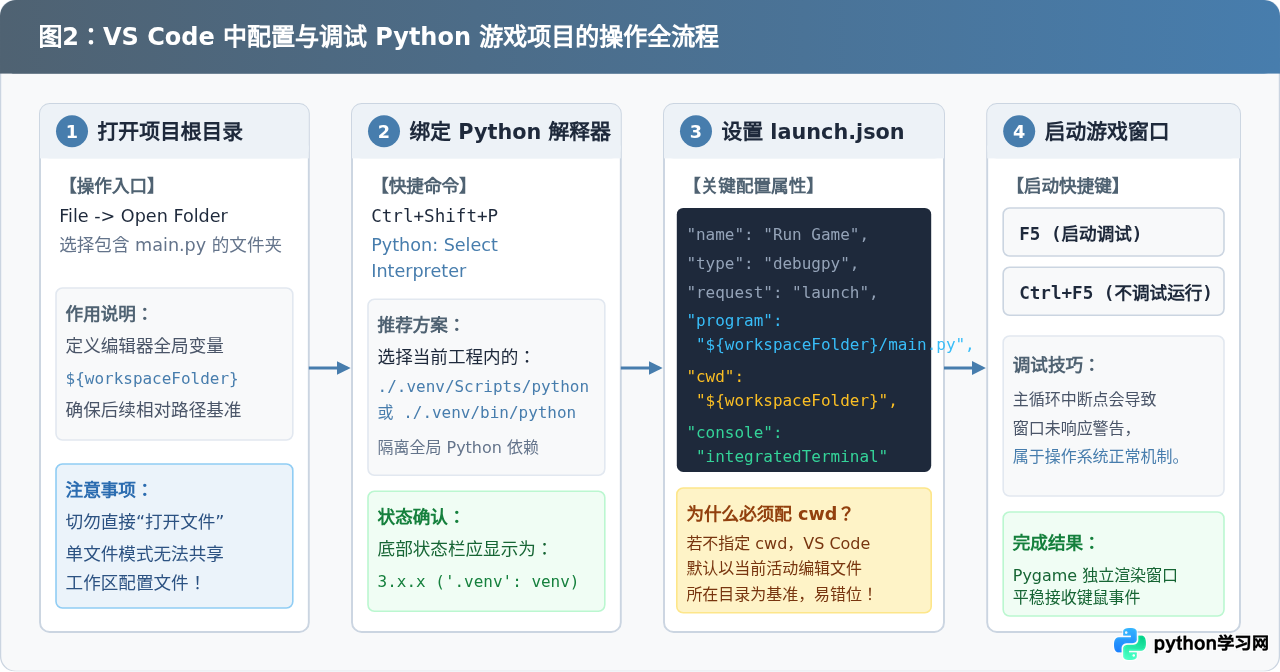Click the subheading 为什么必须配 cwd？
The width and height of the screenshot is (1280, 672).
click(x=770, y=514)
